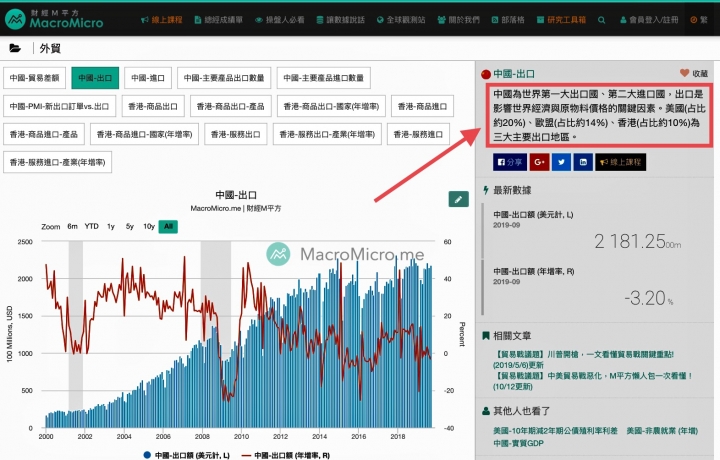Set chart zoom to 6m
This screenshot has height=460, width=720.
click(x=73, y=226)
